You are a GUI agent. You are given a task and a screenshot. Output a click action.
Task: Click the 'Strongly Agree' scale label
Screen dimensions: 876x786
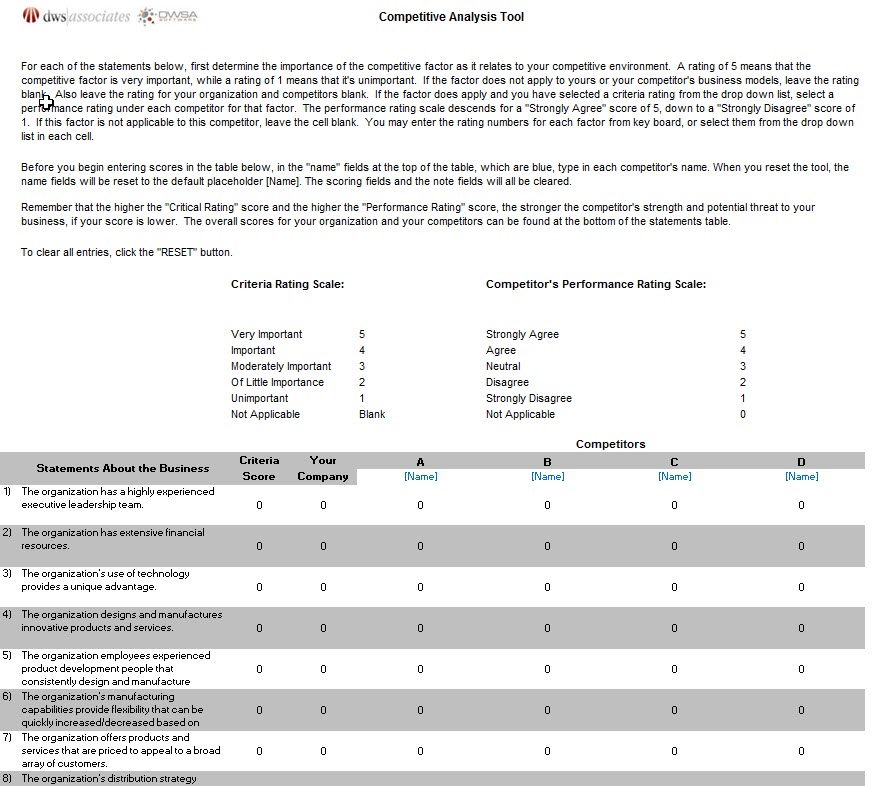pyautogui.click(x=522, y=334)
